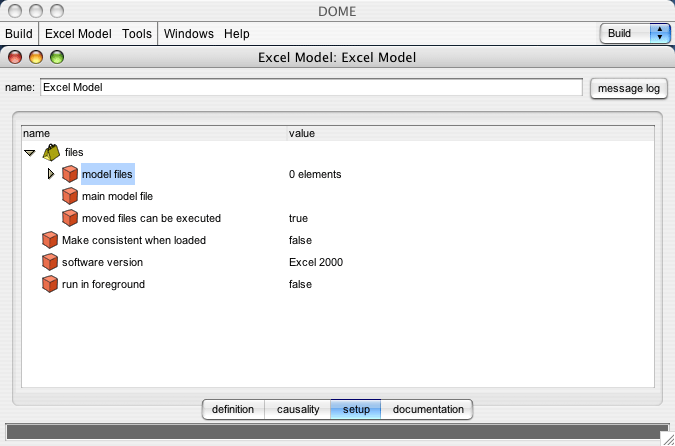Click the cube icon beside software version
Image resolution: width=675 pixels, height=446 pixels.
tap(50, 262)
